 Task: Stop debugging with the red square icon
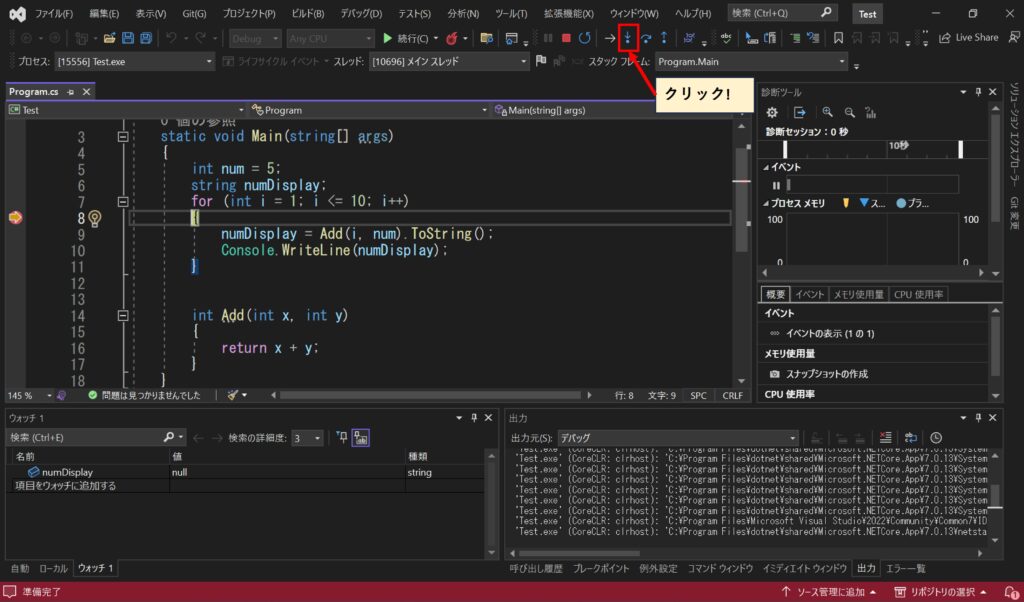(566, 38)
